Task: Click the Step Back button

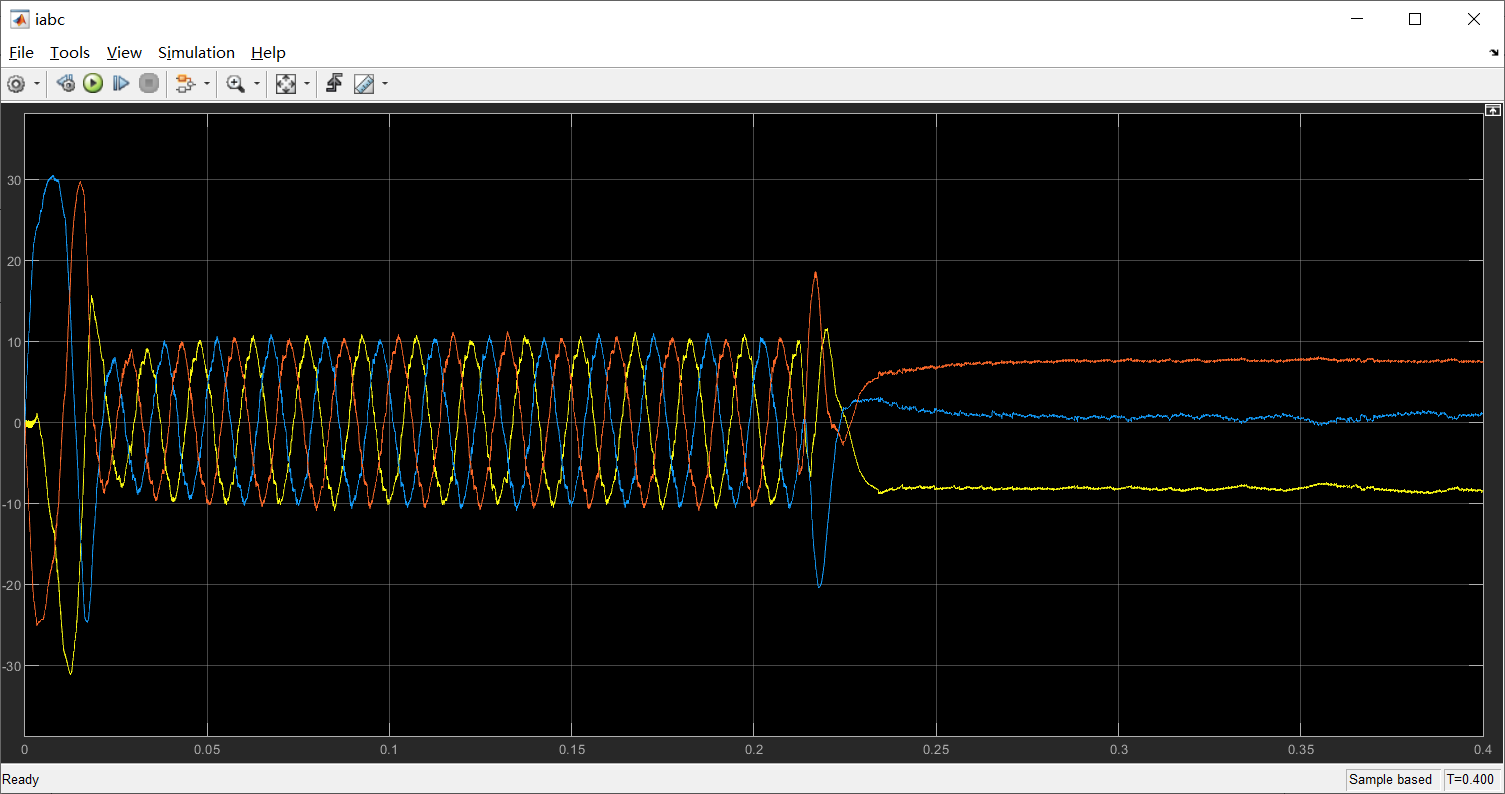Action: pyautogui.click(x=65, y=84)
